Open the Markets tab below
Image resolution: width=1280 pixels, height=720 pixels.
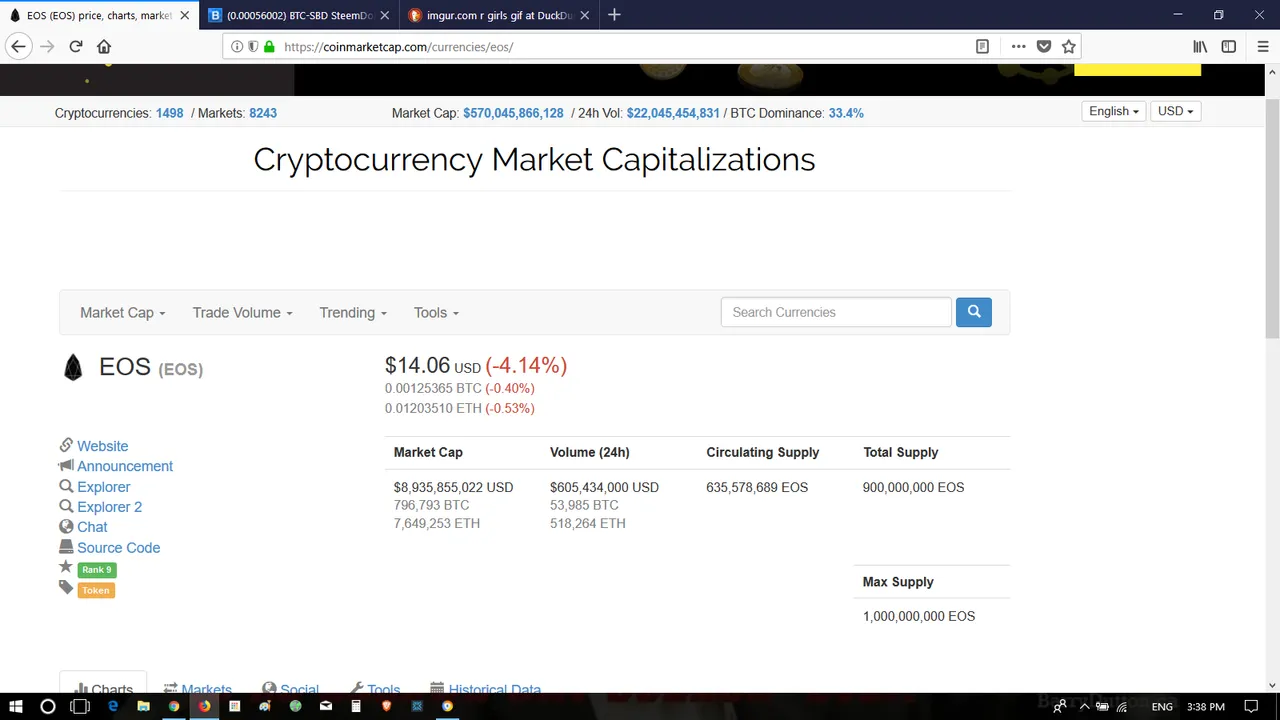point(198,689)
